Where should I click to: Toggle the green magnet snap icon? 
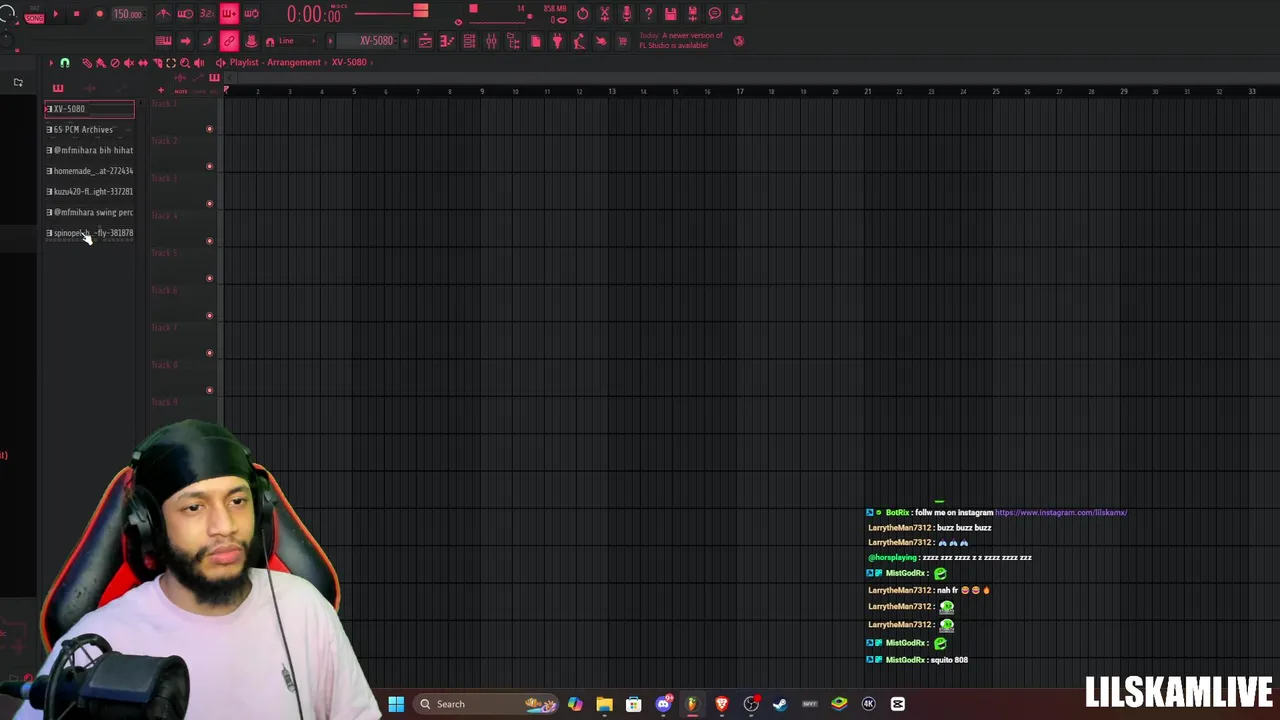65,63
